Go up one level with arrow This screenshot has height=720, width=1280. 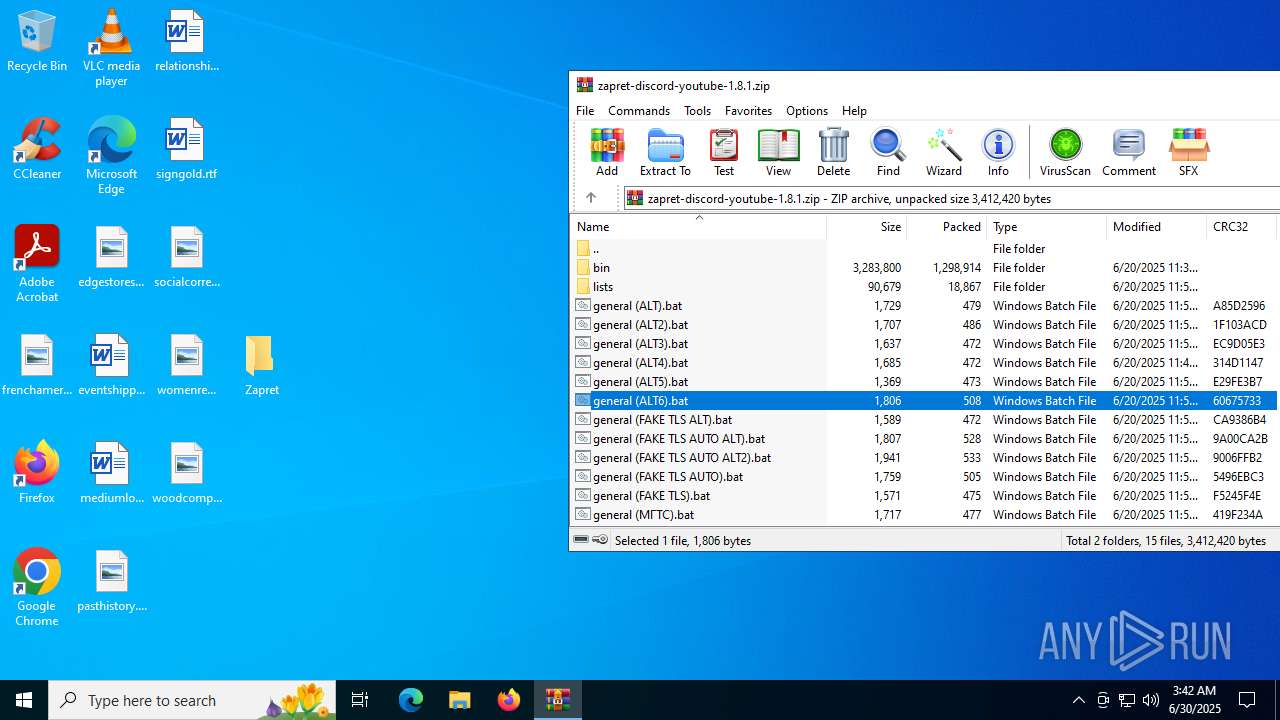tap(591, 198)
